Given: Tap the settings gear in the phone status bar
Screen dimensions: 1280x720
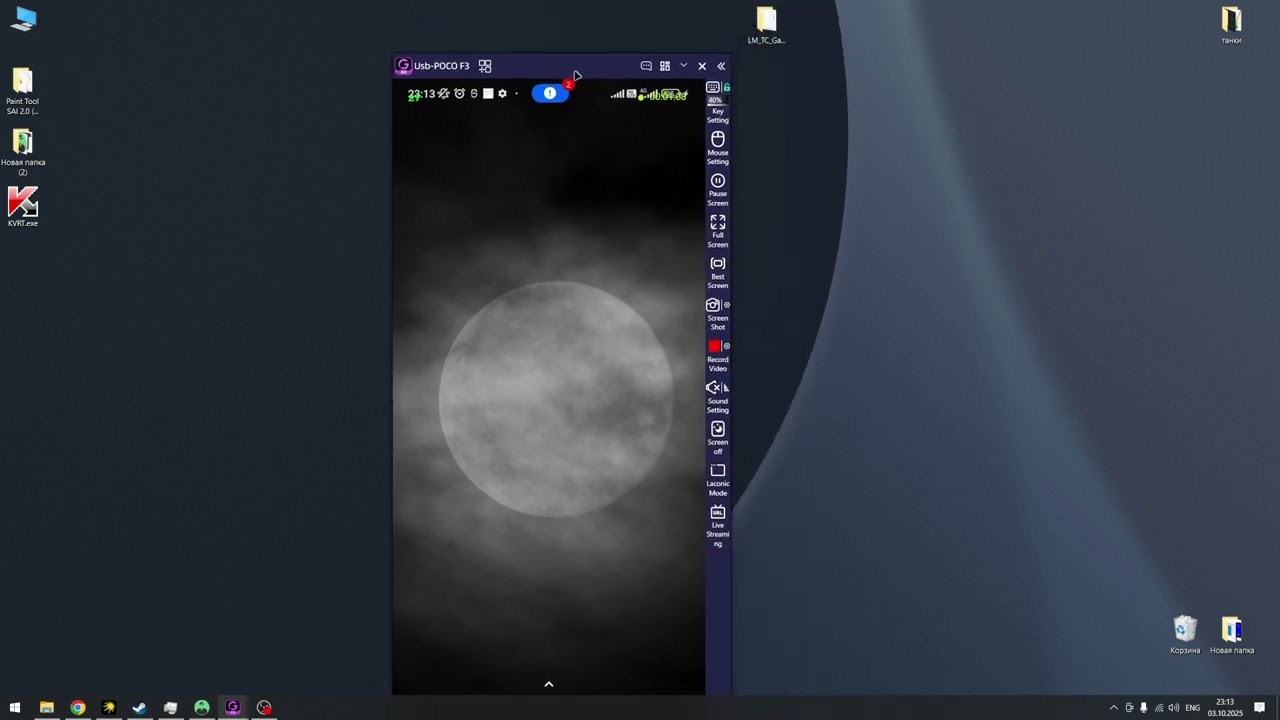Looking at the screenshot, I should [x=502, y=93].
